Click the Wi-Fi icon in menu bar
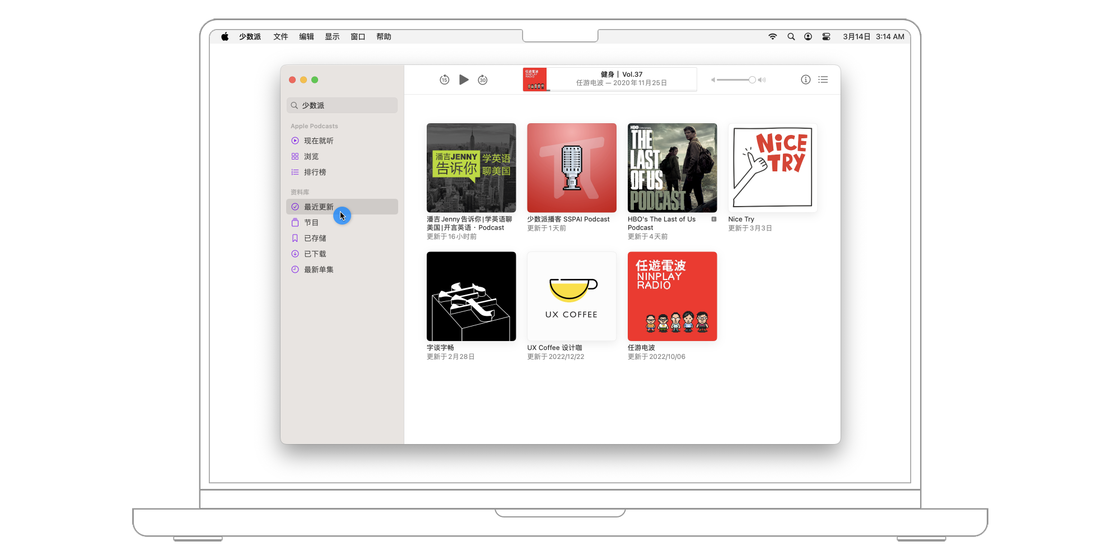This screenshot has width=1120, height=560. click(772, 36)
